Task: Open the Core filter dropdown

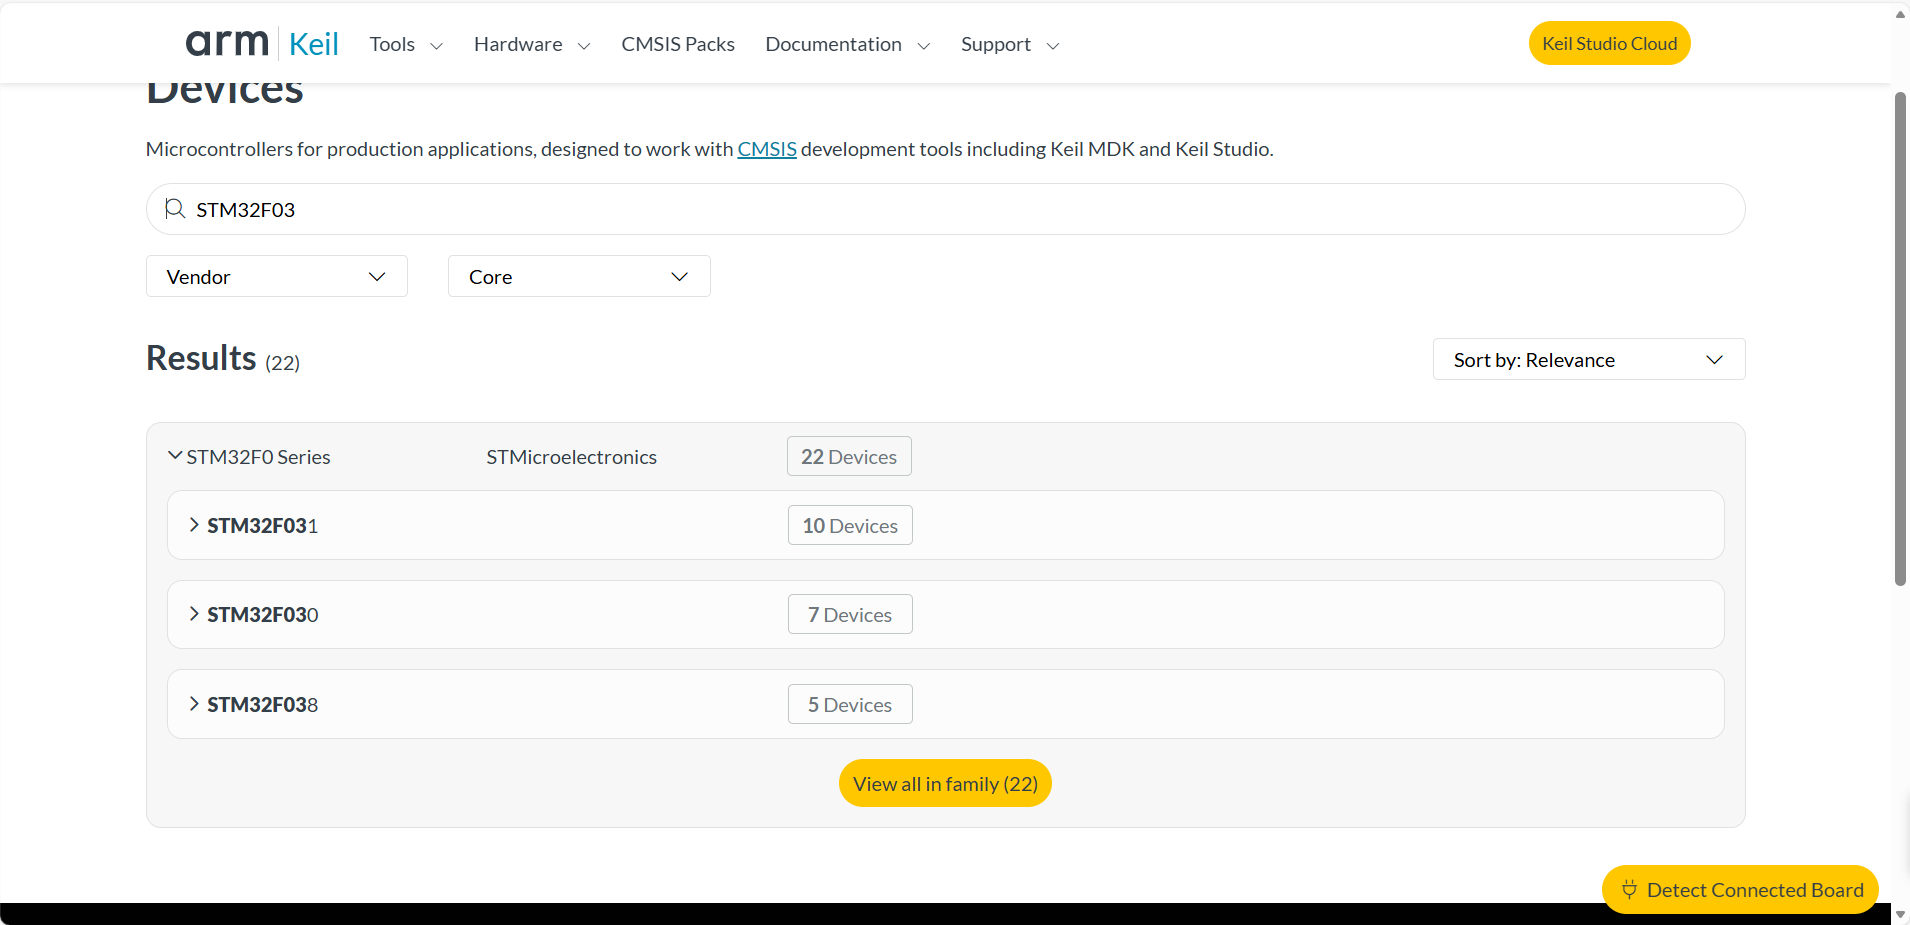Action: click(x=579, y=276)
